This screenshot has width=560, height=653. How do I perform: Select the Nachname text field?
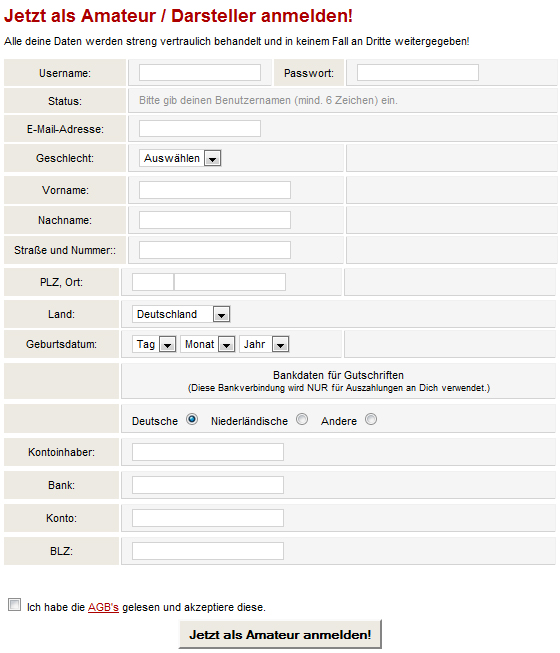pos(215,220)
